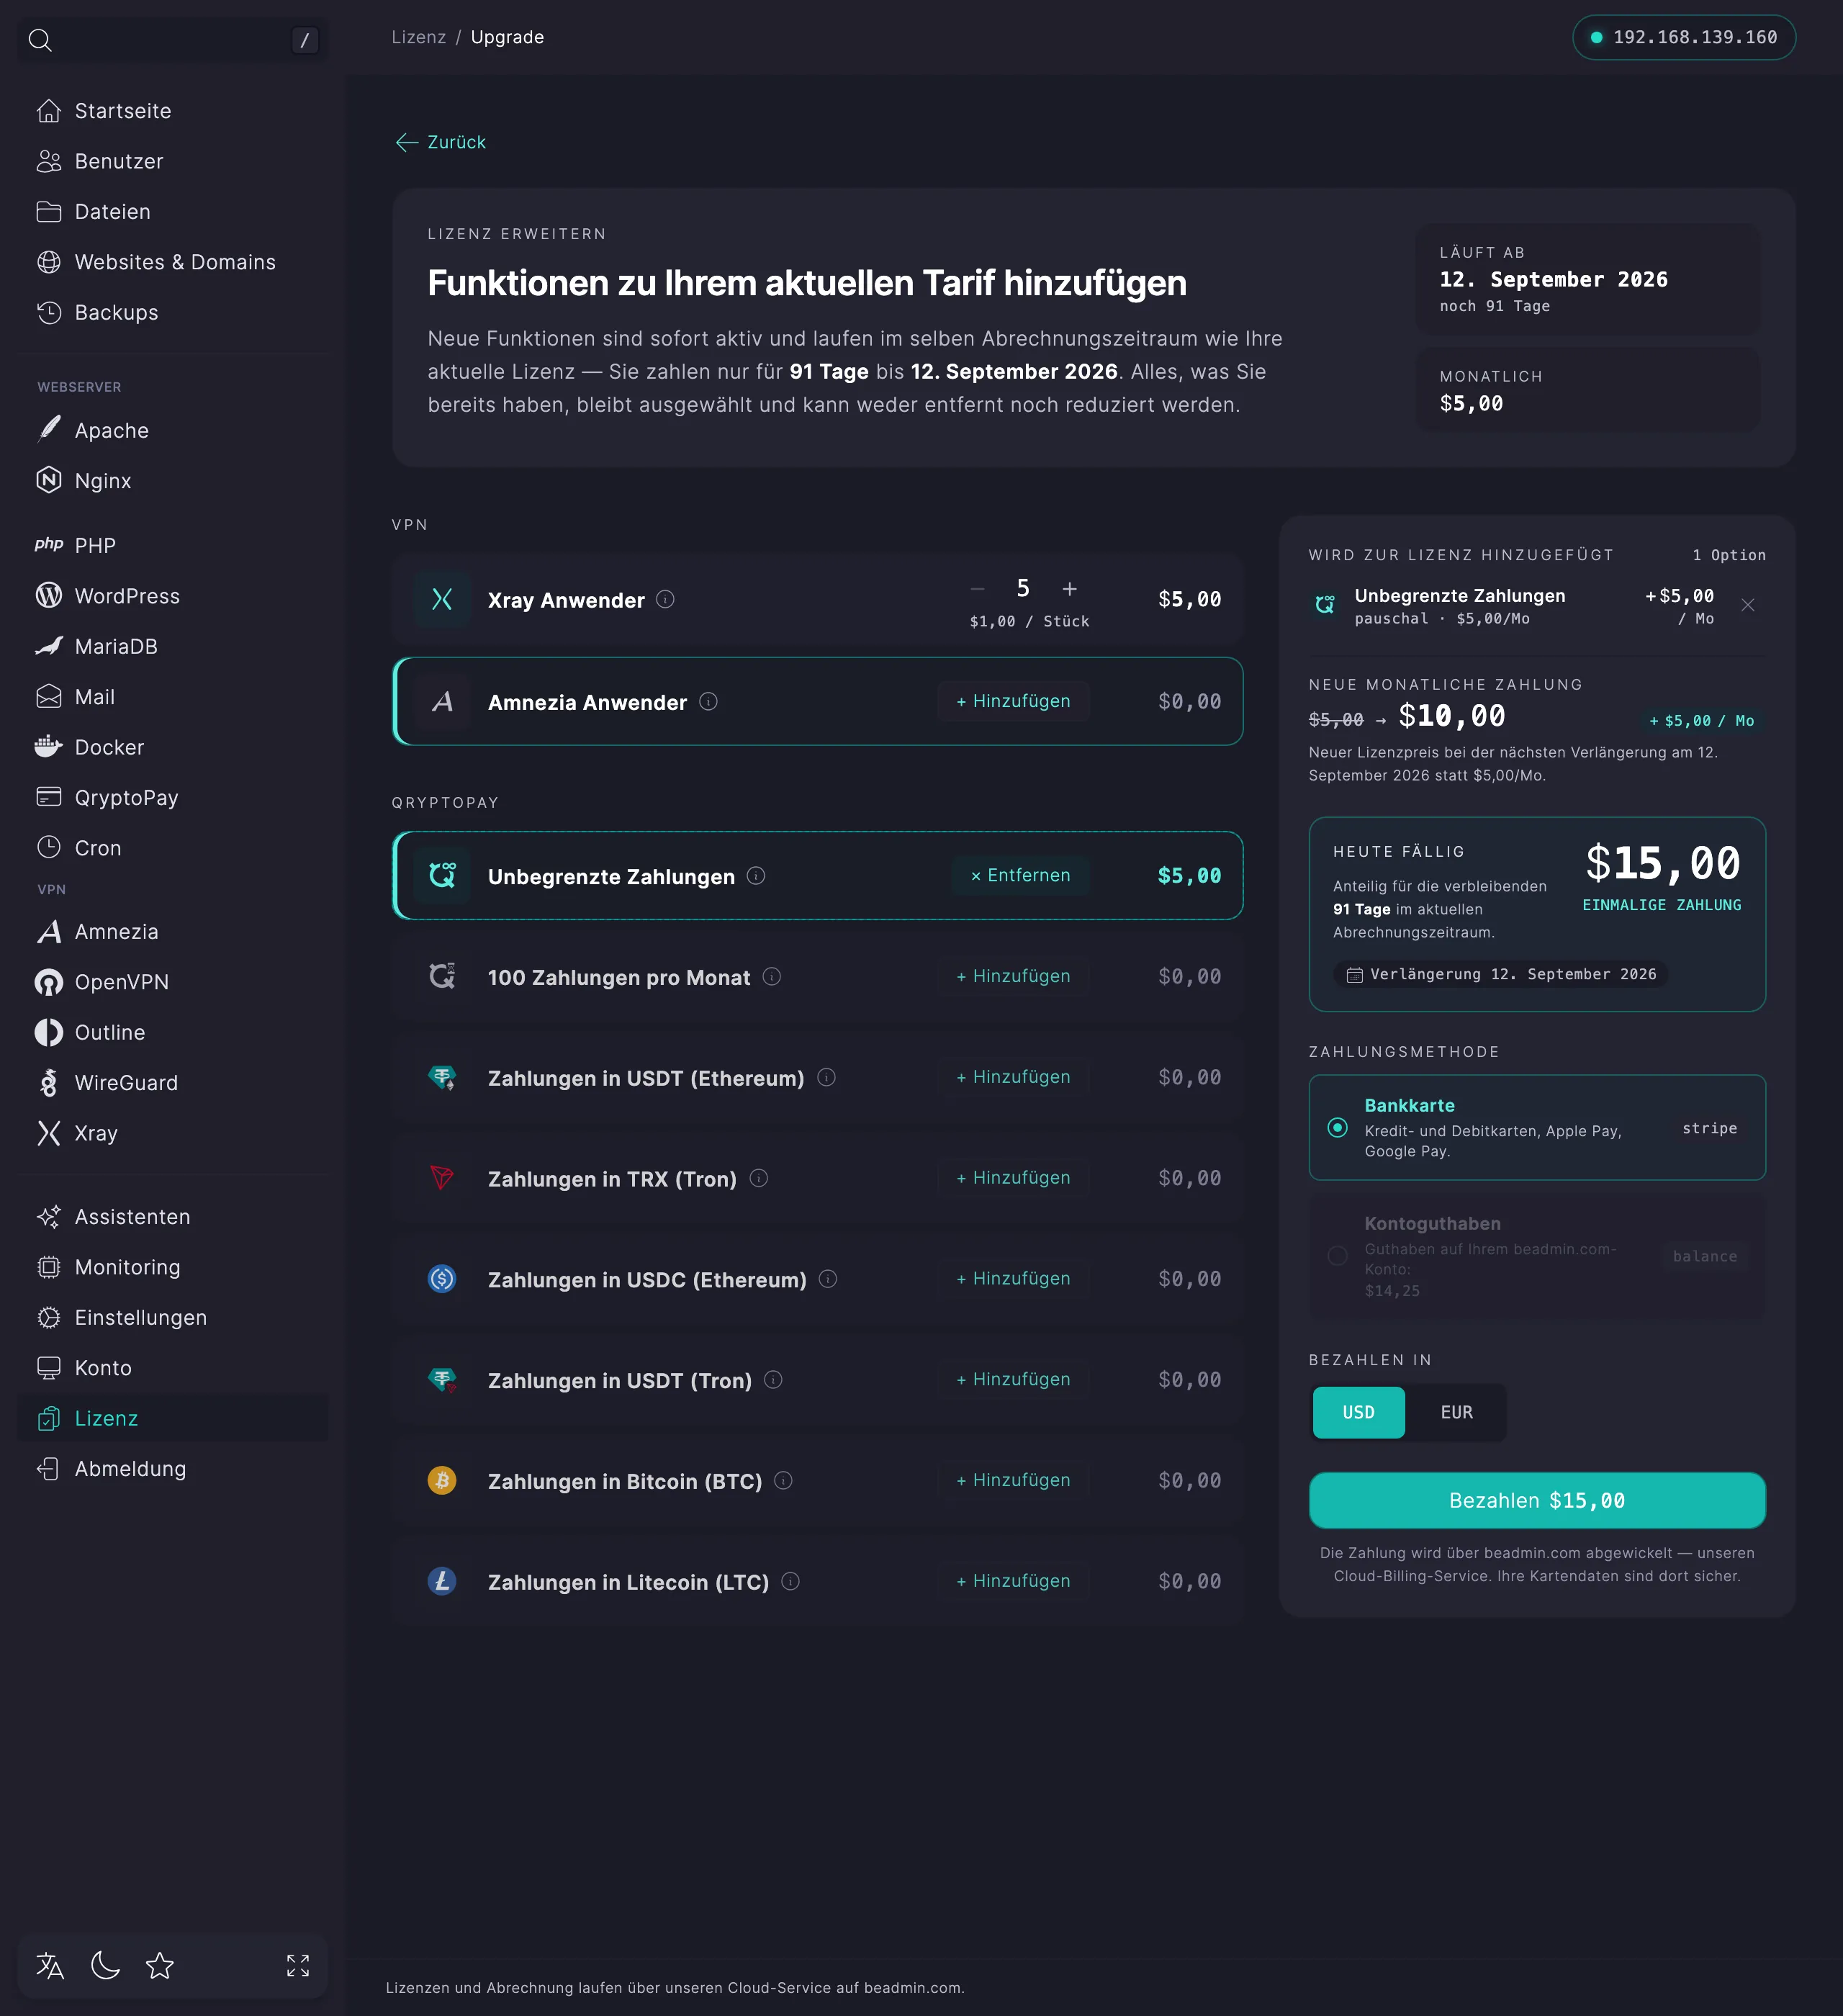Open Nginx web server page
This screenshot has width=1843, height=2016.
173,480
